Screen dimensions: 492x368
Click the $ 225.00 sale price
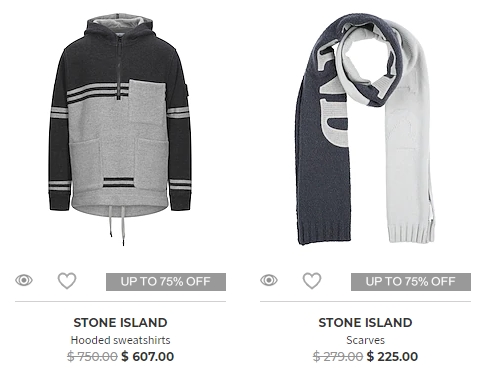392,356
